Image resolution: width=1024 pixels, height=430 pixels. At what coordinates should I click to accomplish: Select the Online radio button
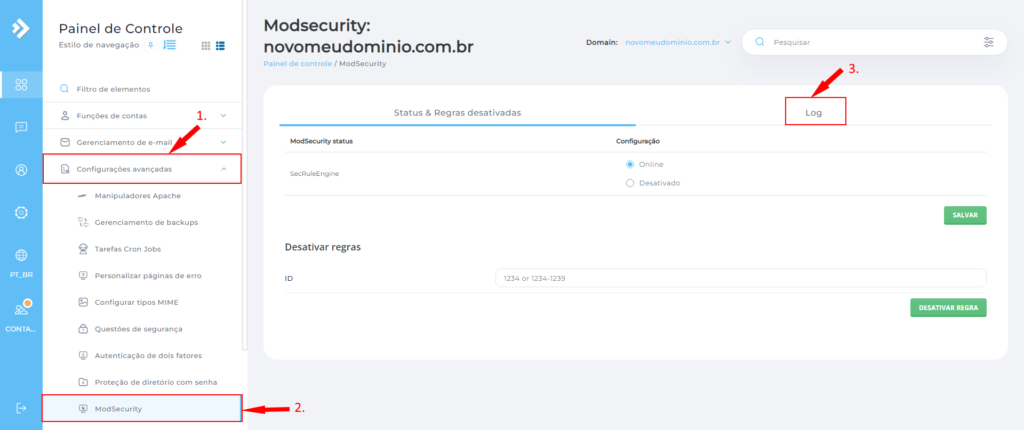[x=629, y=164]
